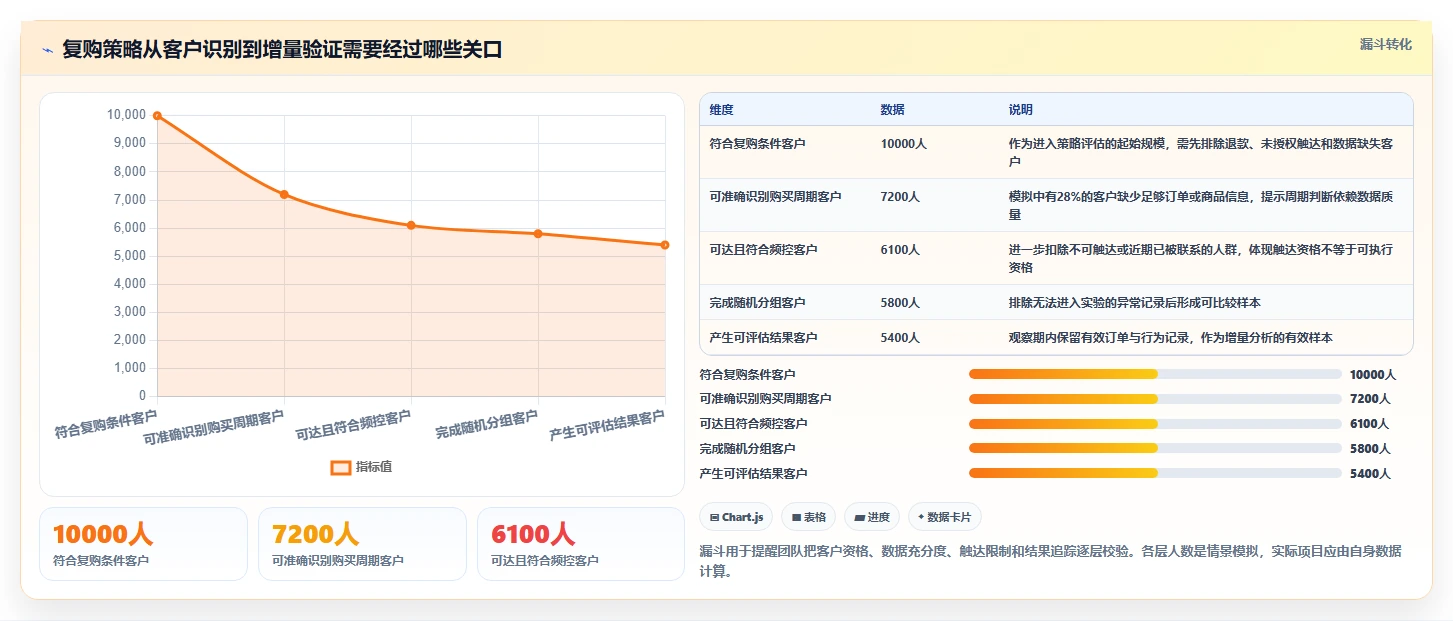
Task: Click the 10000人 value beside progress bar
Action: pyautogui.click(x=1373, y=375)
